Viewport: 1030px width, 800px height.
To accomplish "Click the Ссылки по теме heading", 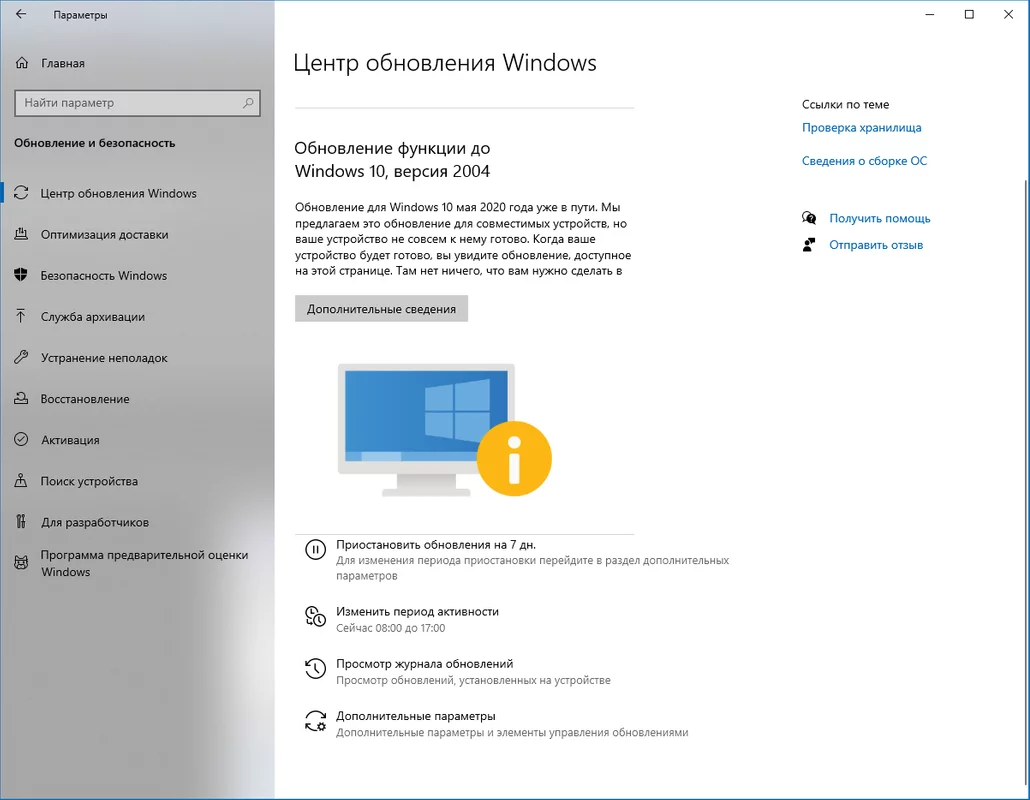I will [845, 104].
